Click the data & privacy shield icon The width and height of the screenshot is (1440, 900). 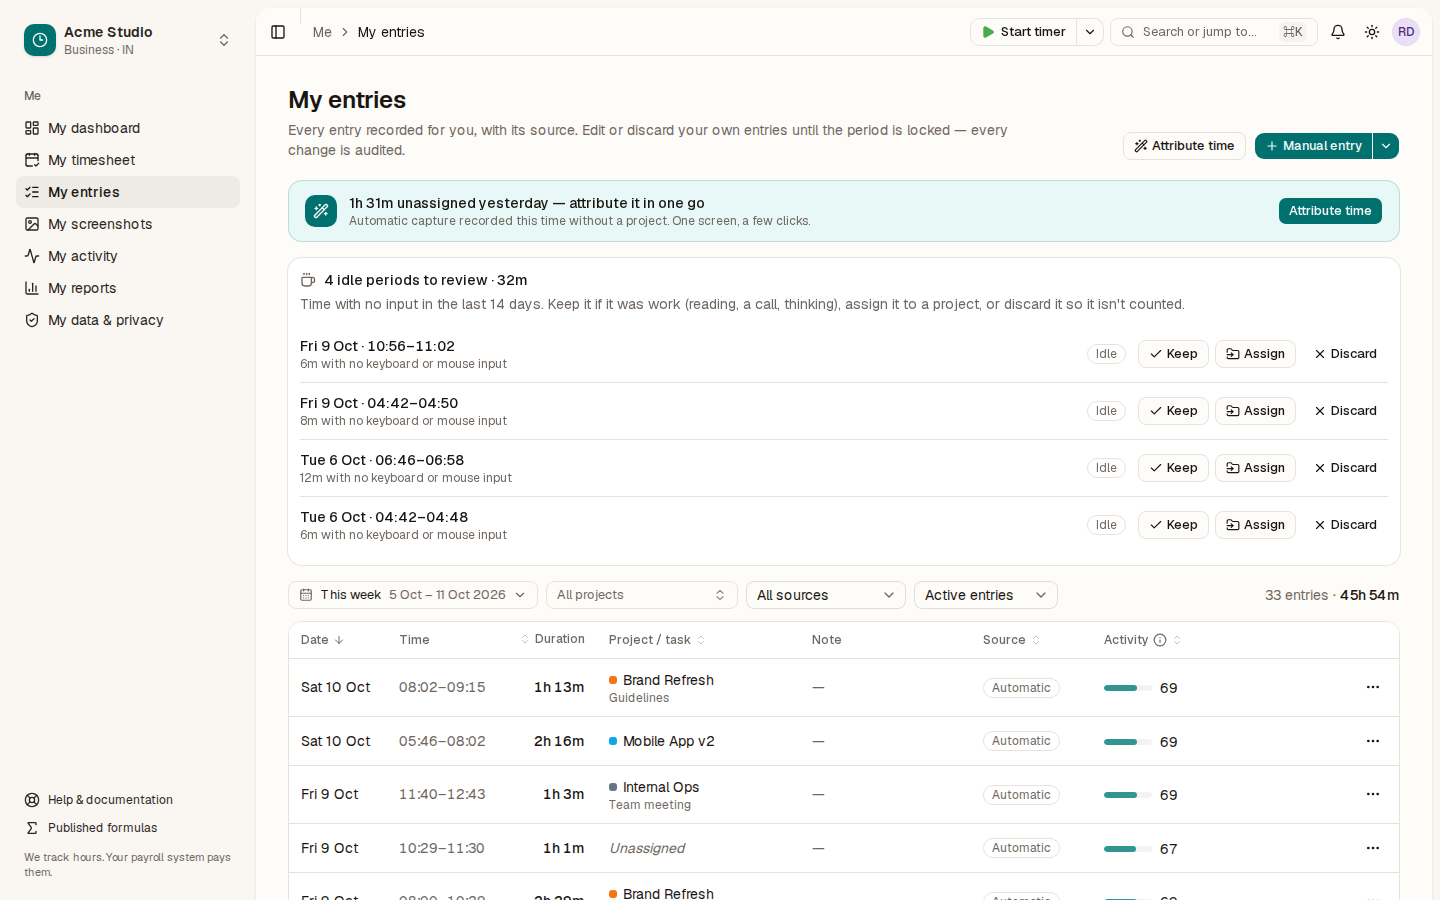click(32, 320)
